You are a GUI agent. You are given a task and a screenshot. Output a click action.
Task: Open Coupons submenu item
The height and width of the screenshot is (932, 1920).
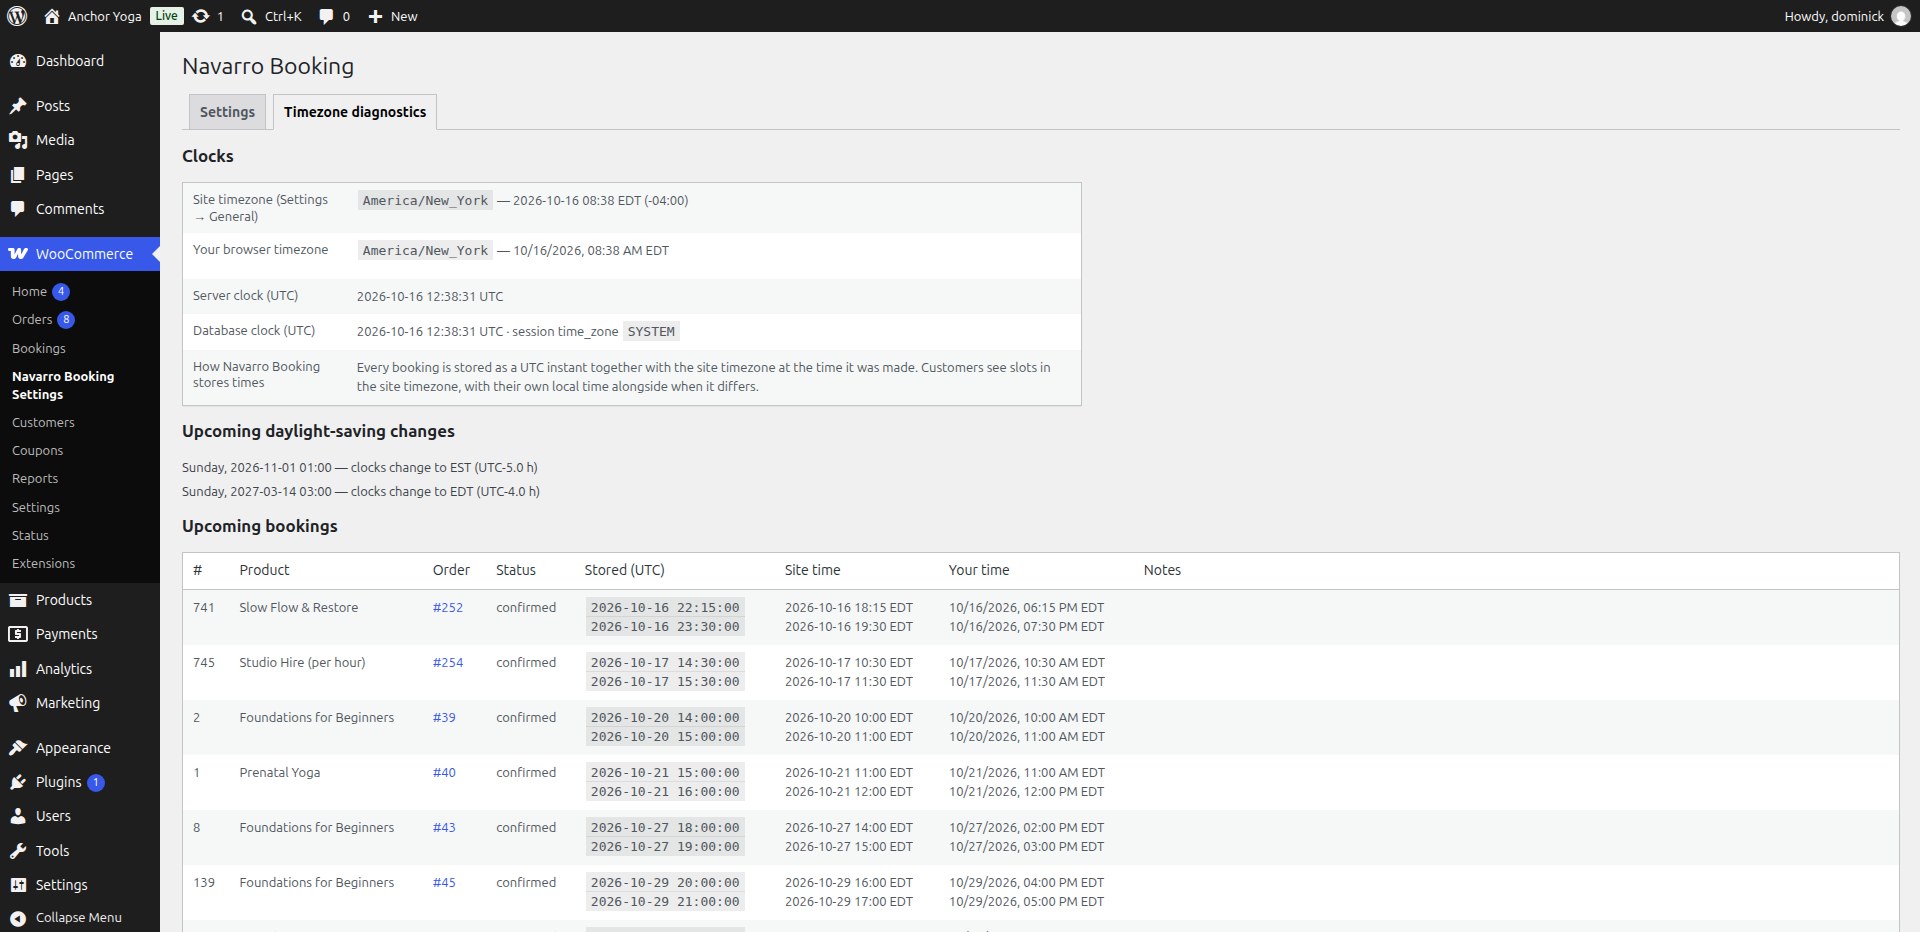[37, 451]
